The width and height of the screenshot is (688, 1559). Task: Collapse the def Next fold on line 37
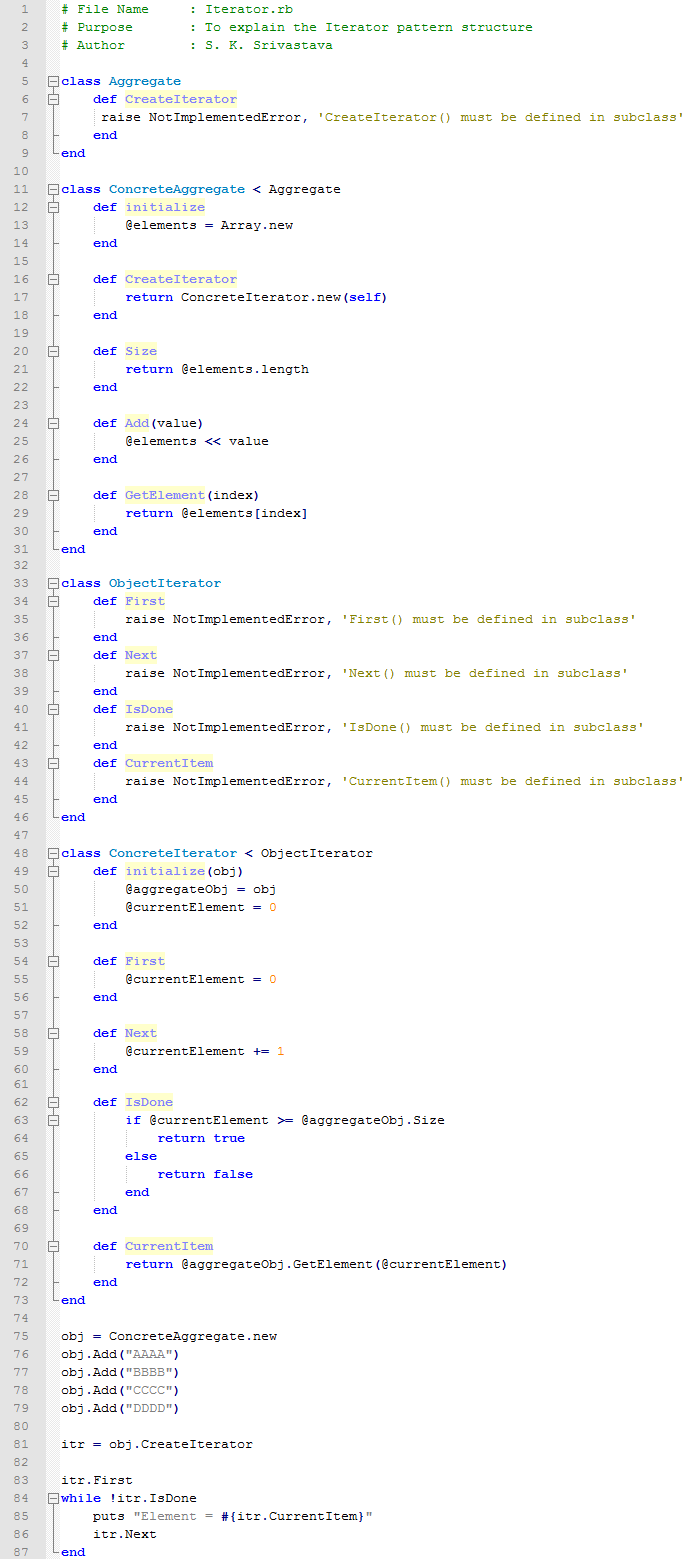pyautogui.click(x=52, y=656)
